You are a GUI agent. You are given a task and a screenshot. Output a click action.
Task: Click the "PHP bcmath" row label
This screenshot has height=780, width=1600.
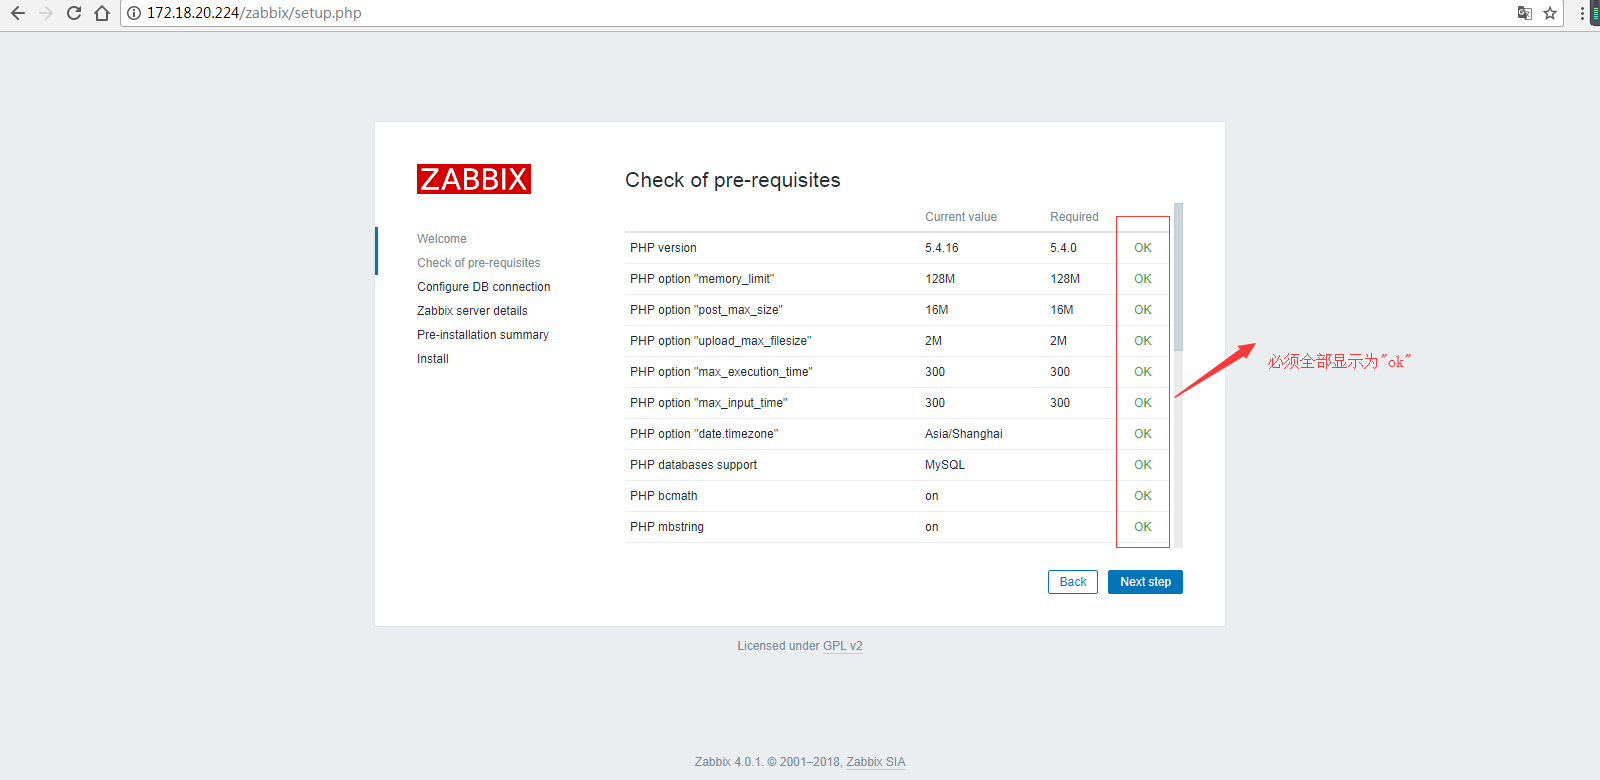pyautogui.click(x=664, y=496)
